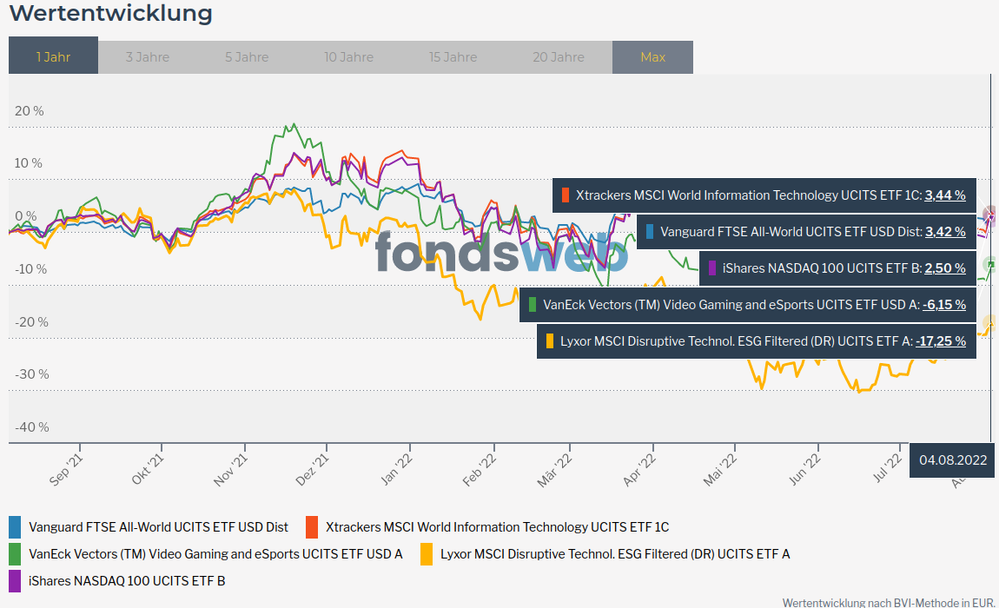
Task: Show the Max time range
Action: click(652, 57)
